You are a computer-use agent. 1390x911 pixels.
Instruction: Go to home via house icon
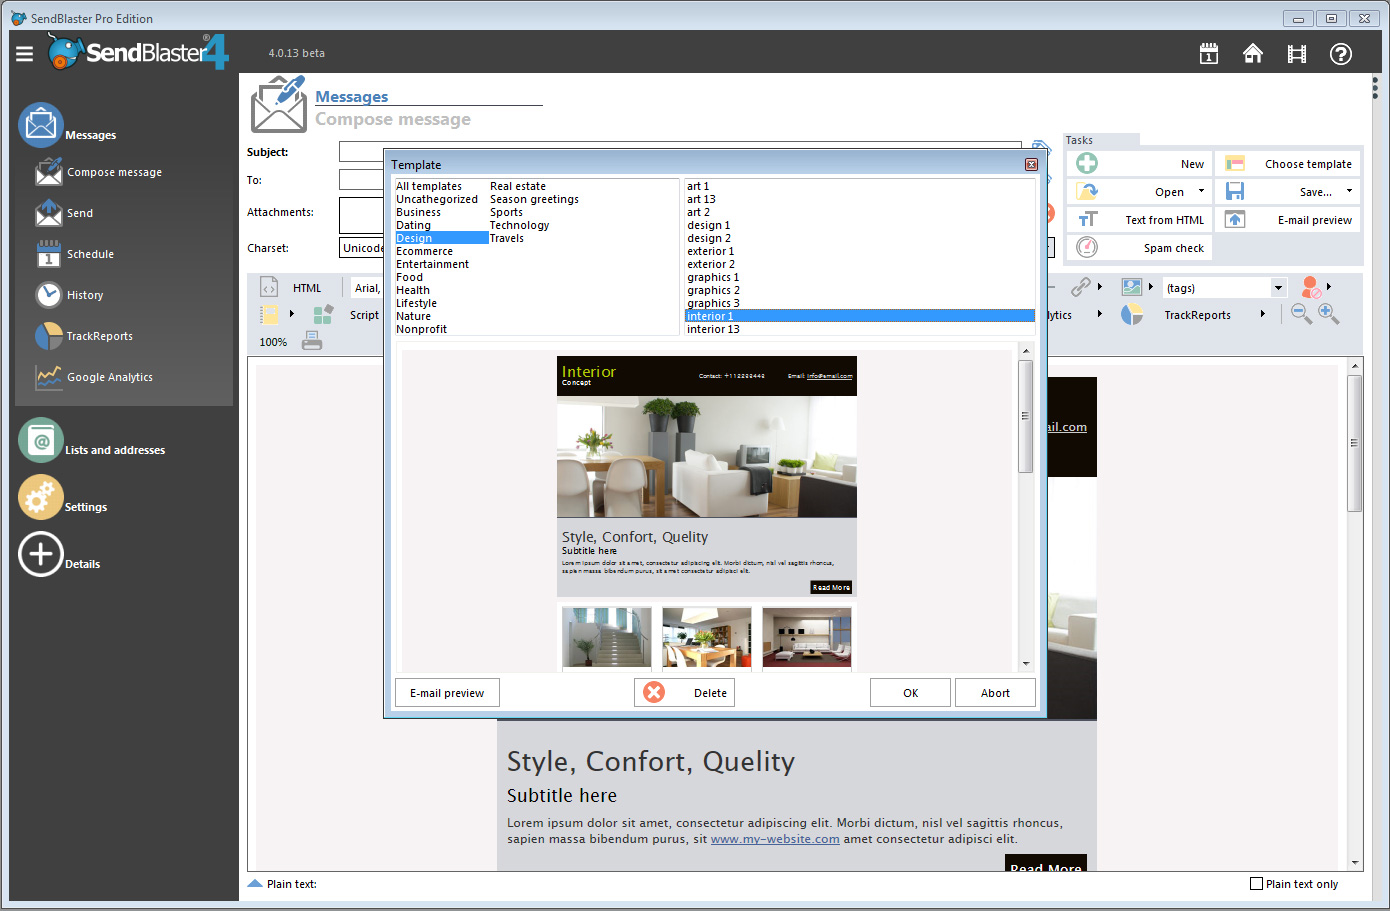pyautogui.click(x=1253, y=54)
